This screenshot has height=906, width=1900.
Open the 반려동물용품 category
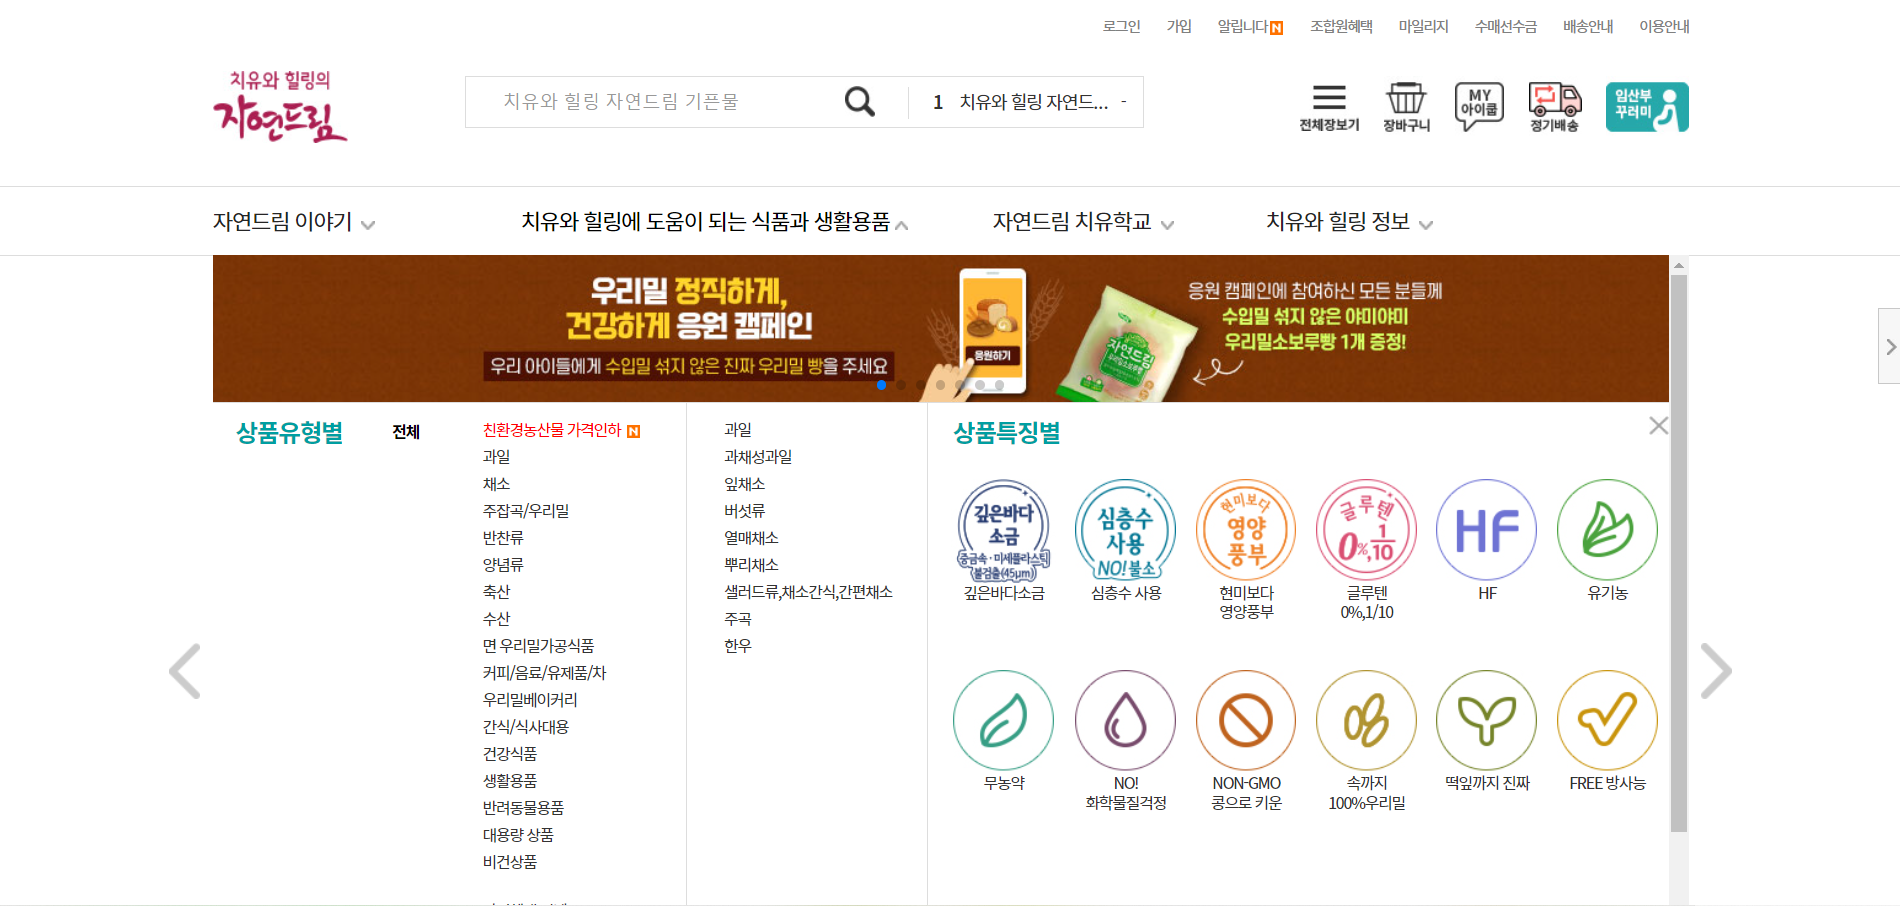[x=523, y=808]
